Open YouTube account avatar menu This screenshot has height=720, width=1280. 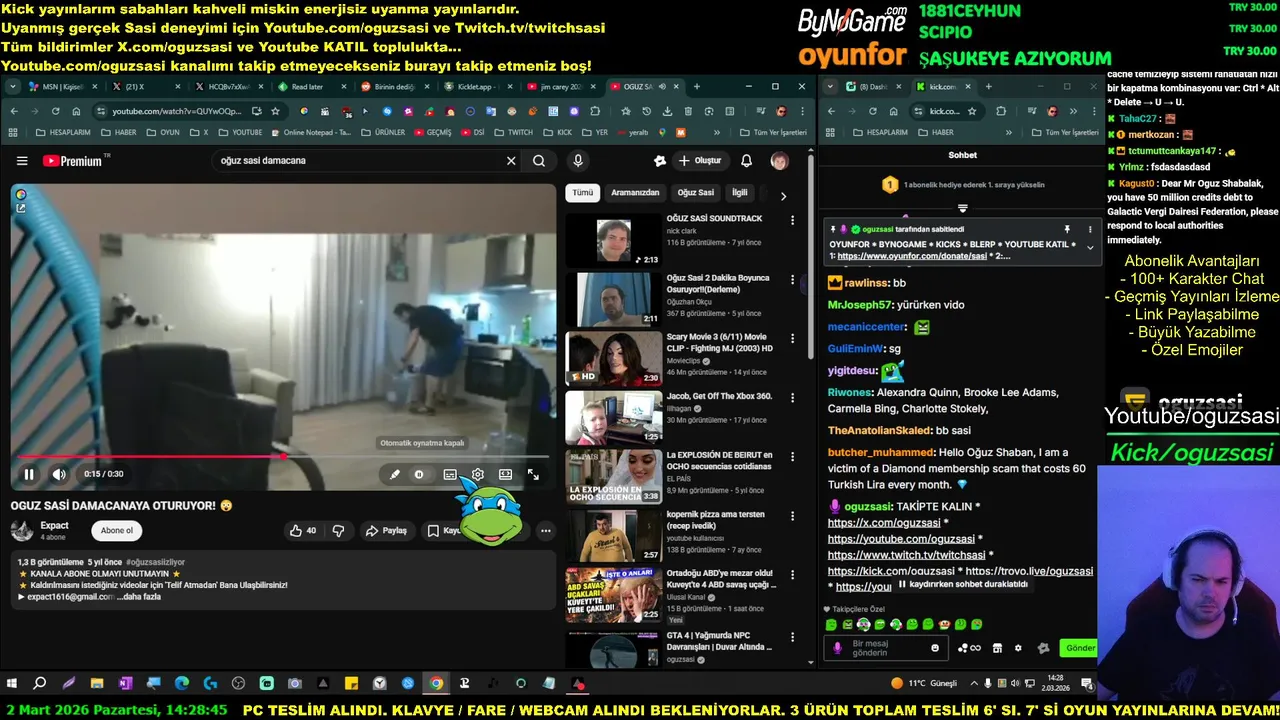[x=779, y=161]
